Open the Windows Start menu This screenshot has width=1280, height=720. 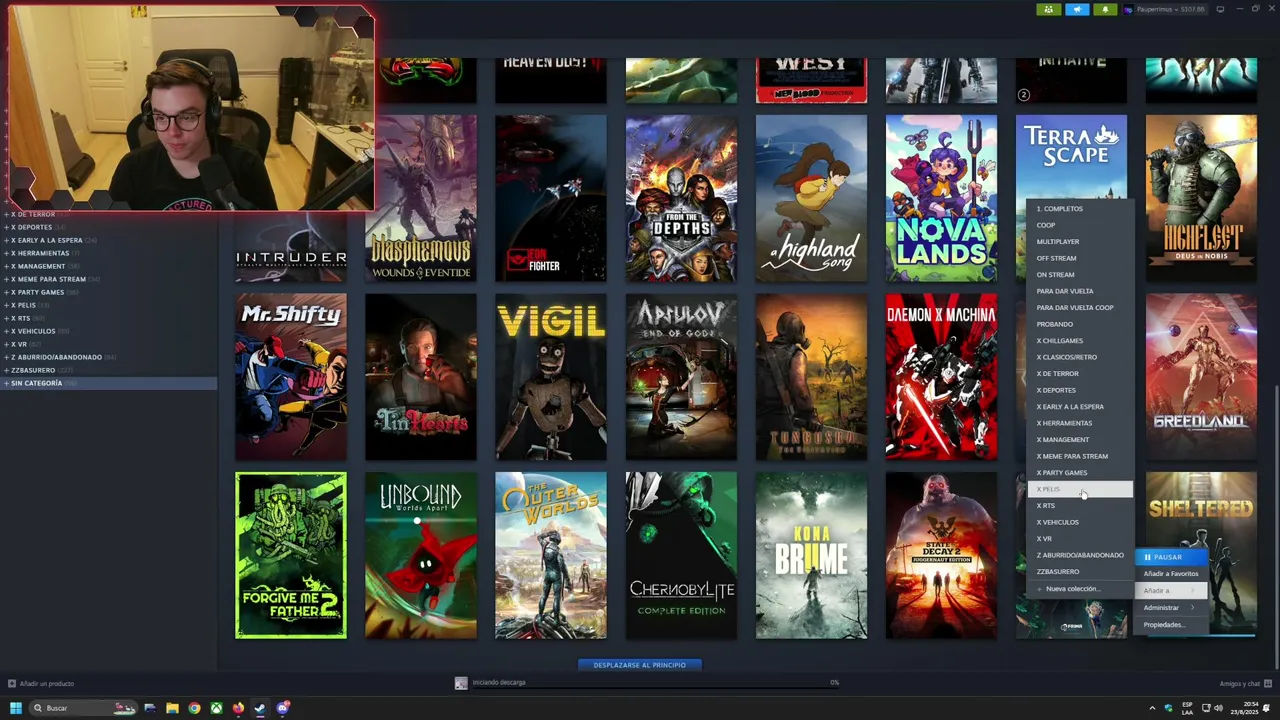point(16,708)
